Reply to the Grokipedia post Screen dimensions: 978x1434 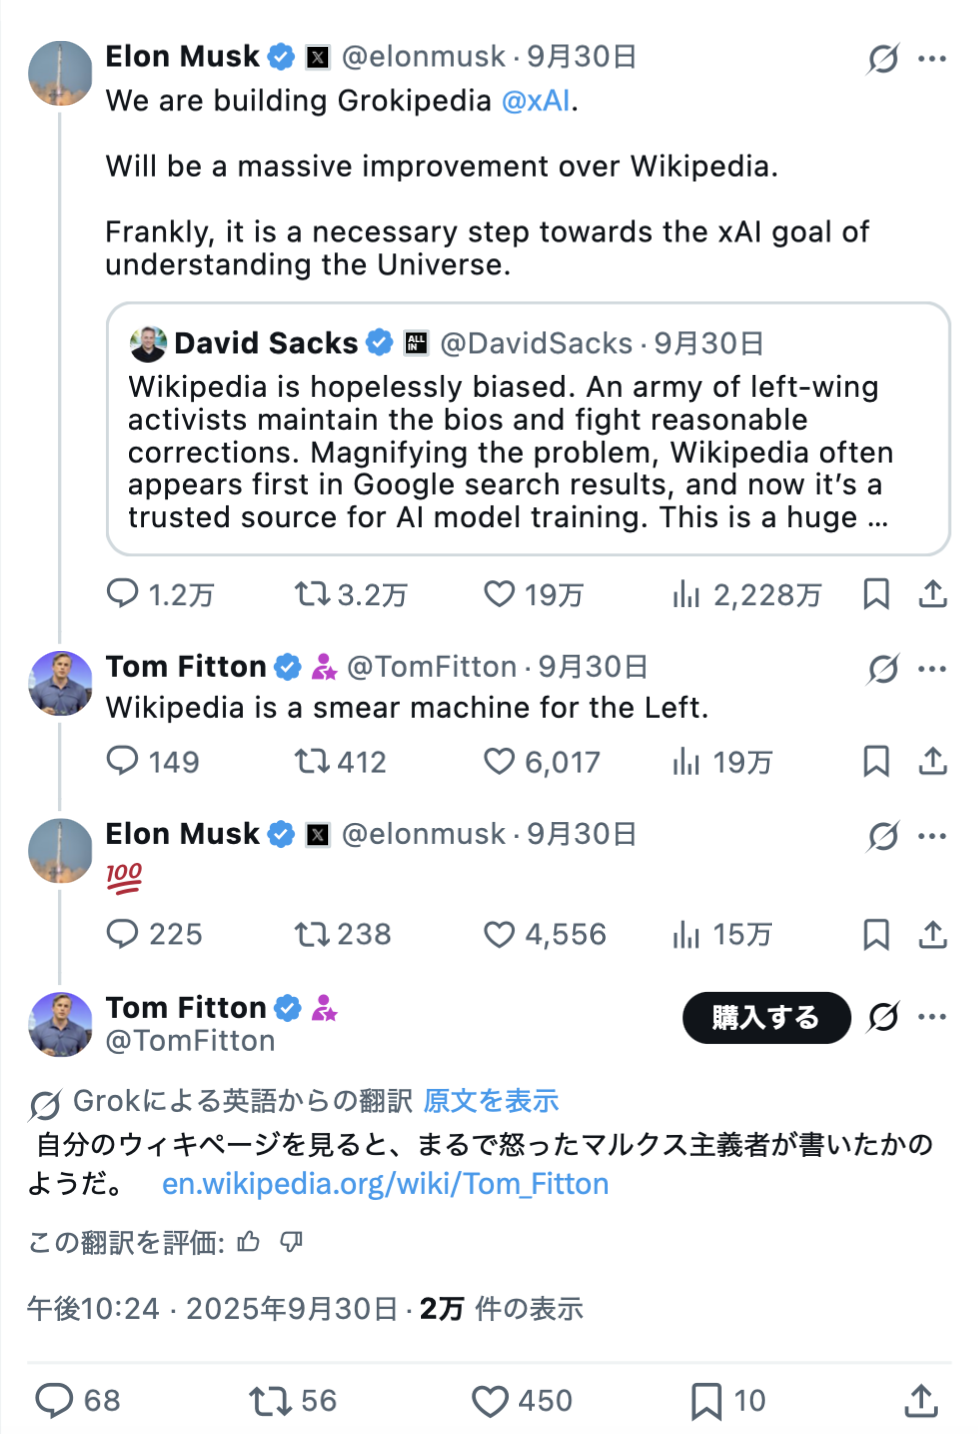coord(123,594)
